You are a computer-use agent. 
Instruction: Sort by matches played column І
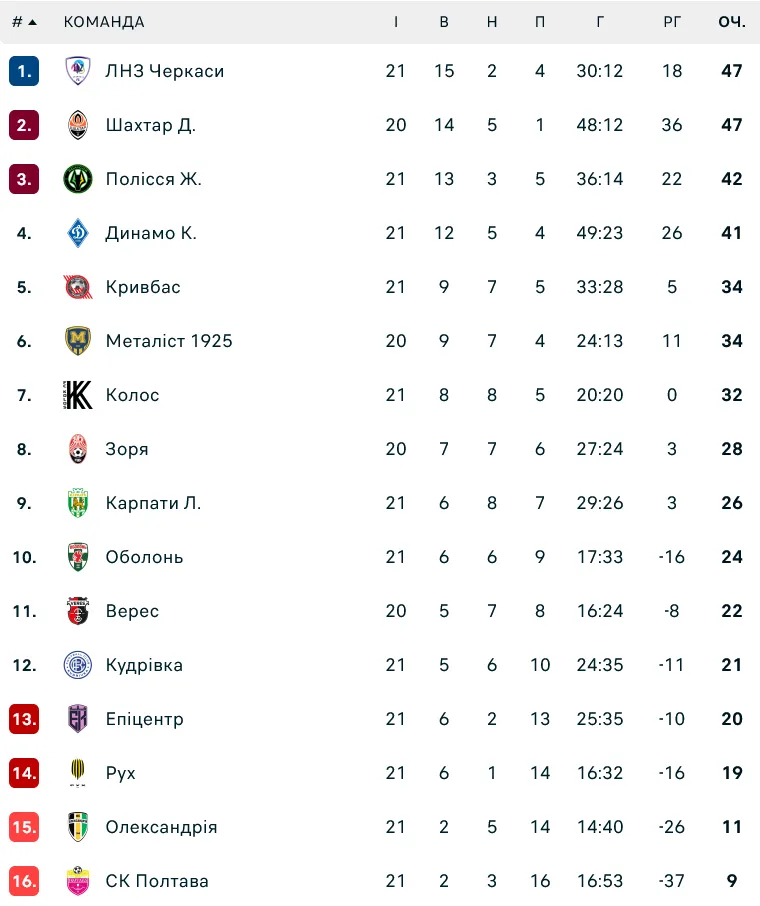coord(396,21)
